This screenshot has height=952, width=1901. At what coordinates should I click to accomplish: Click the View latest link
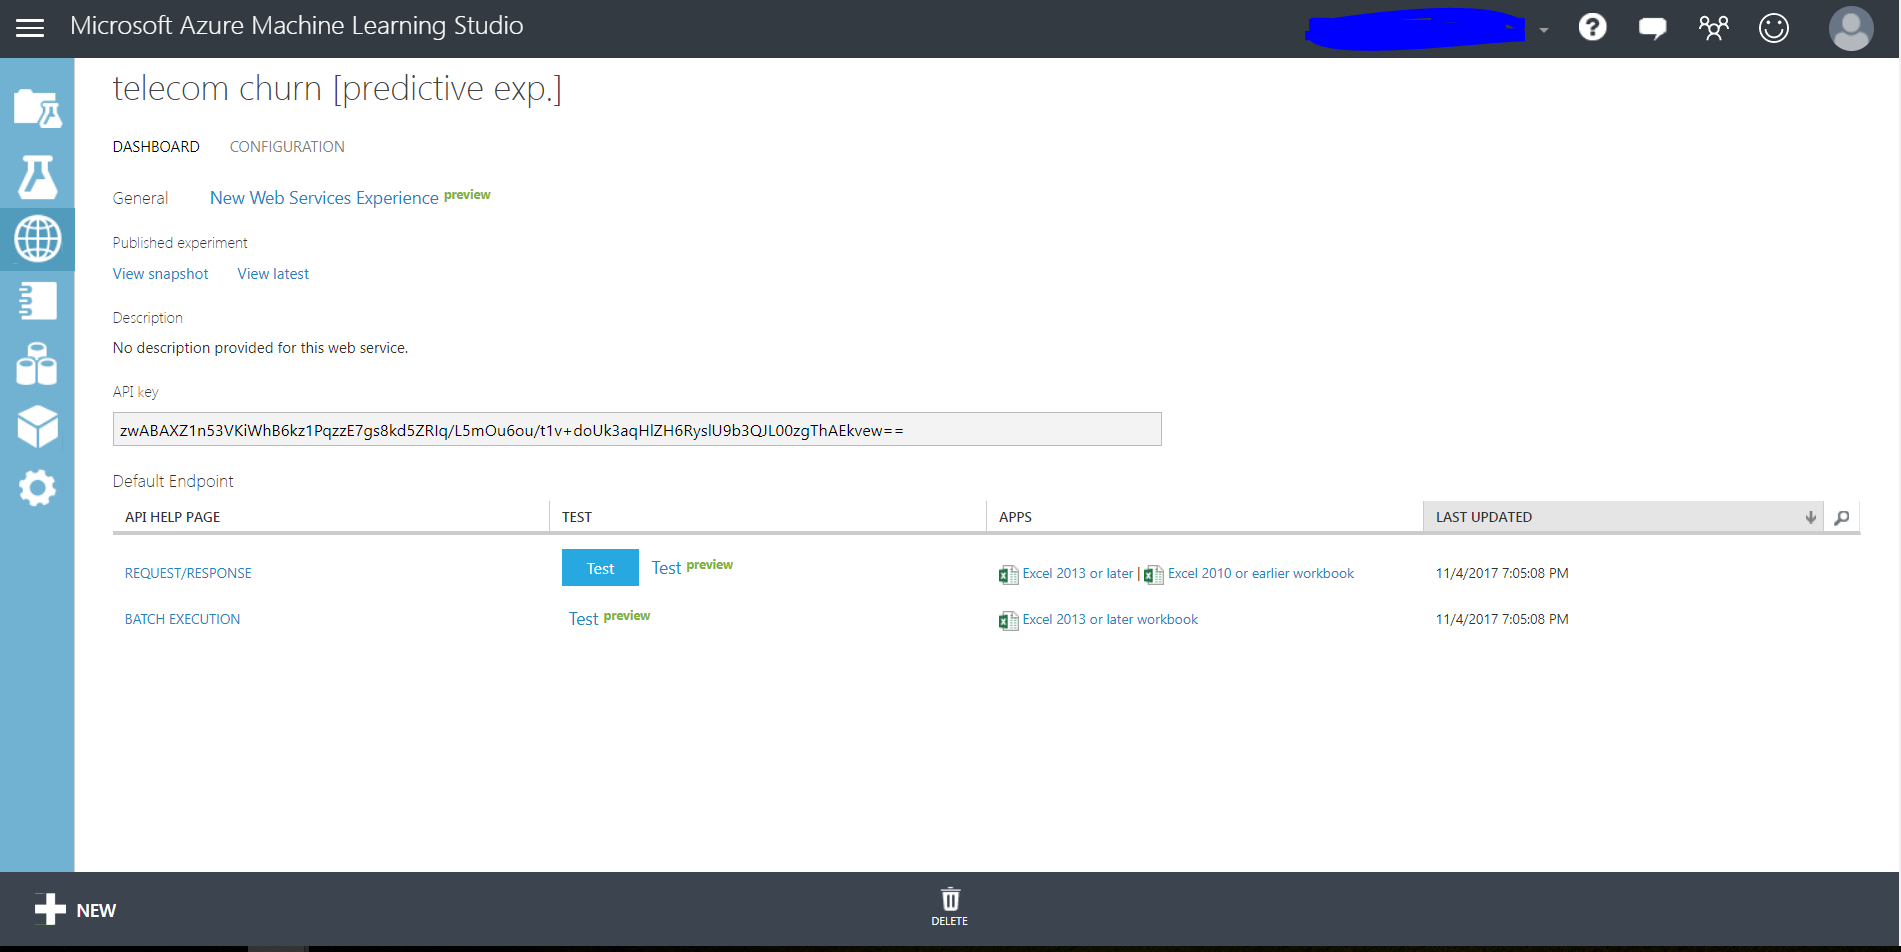click(273, 274)
